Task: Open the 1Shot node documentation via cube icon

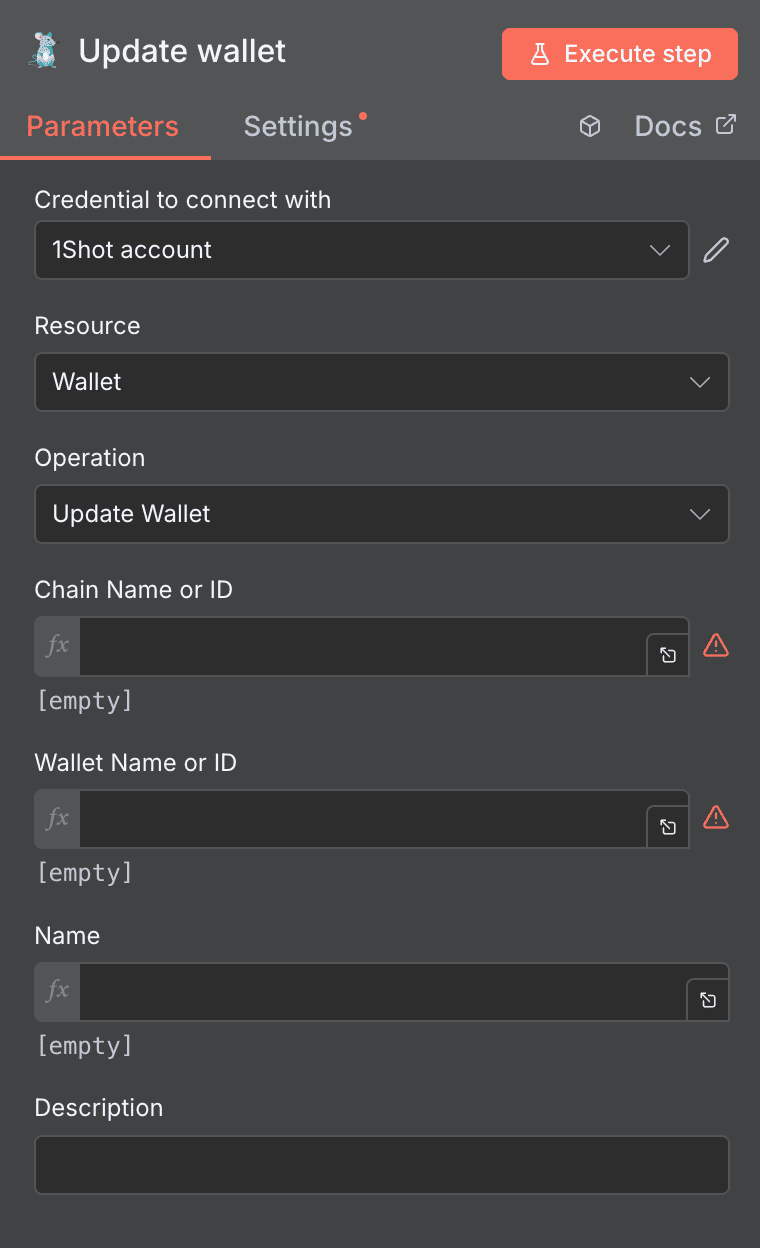Action: click(590, 126)
